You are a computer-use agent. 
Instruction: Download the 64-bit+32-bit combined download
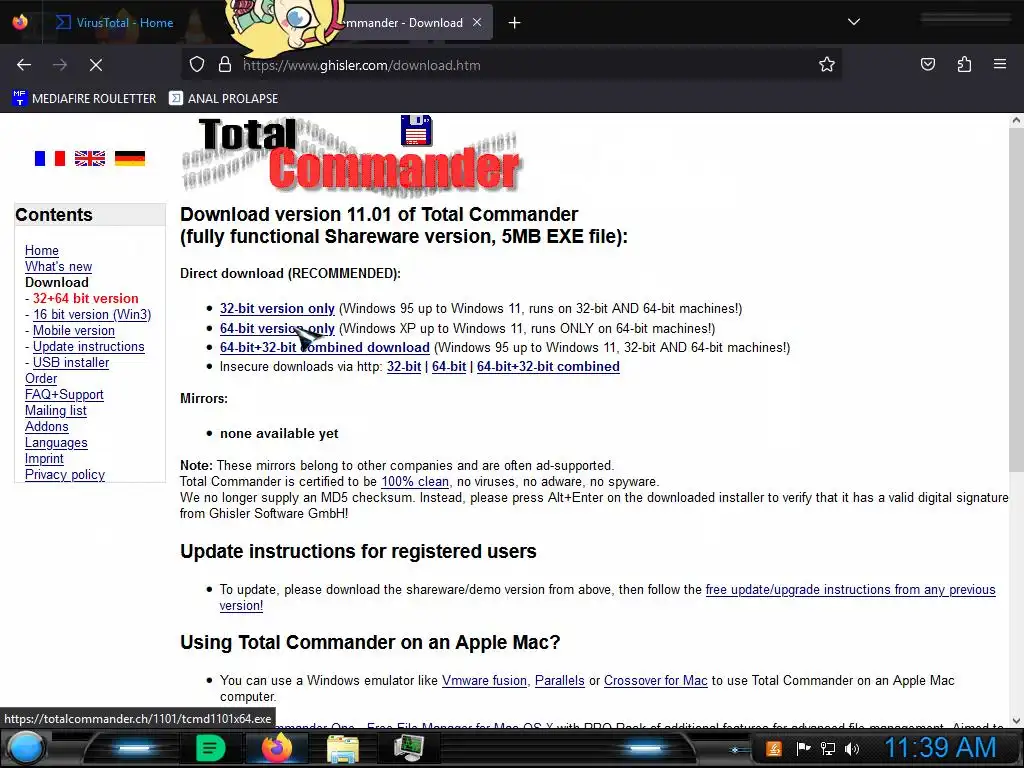pyautogui.click(x=325, y=347)
